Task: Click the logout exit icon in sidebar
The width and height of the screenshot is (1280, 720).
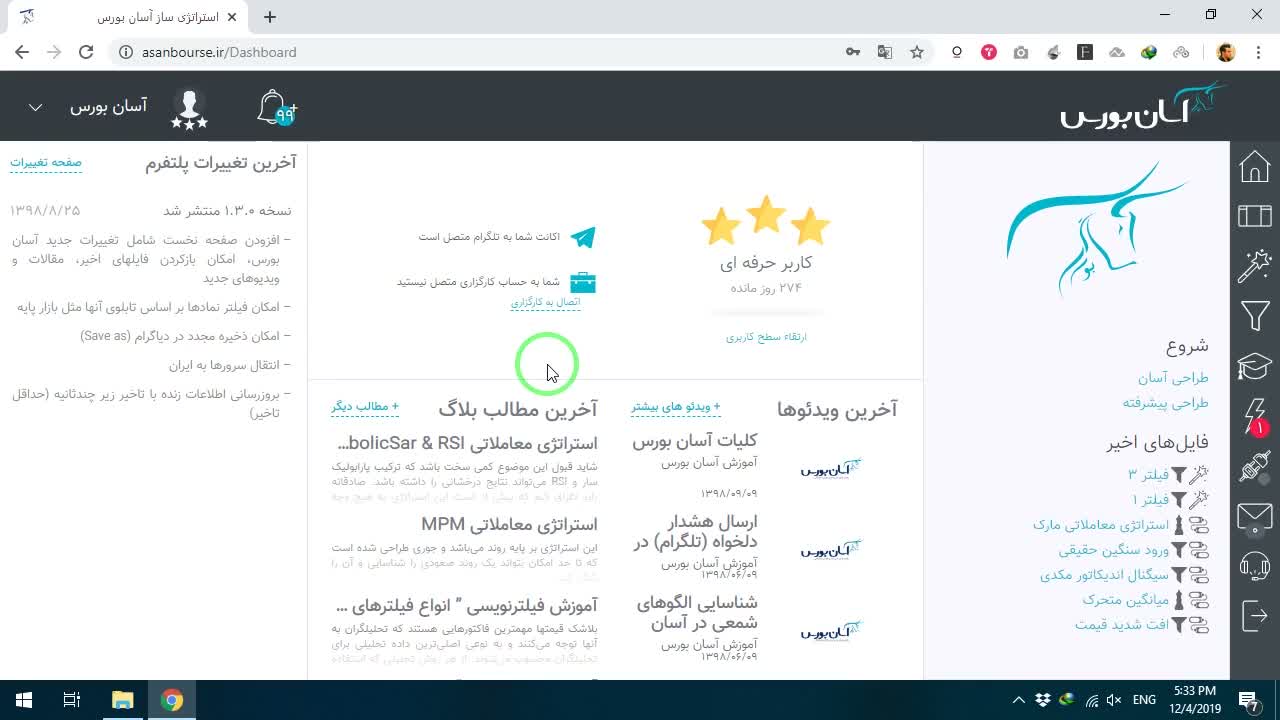Action: pos(1254,616)
